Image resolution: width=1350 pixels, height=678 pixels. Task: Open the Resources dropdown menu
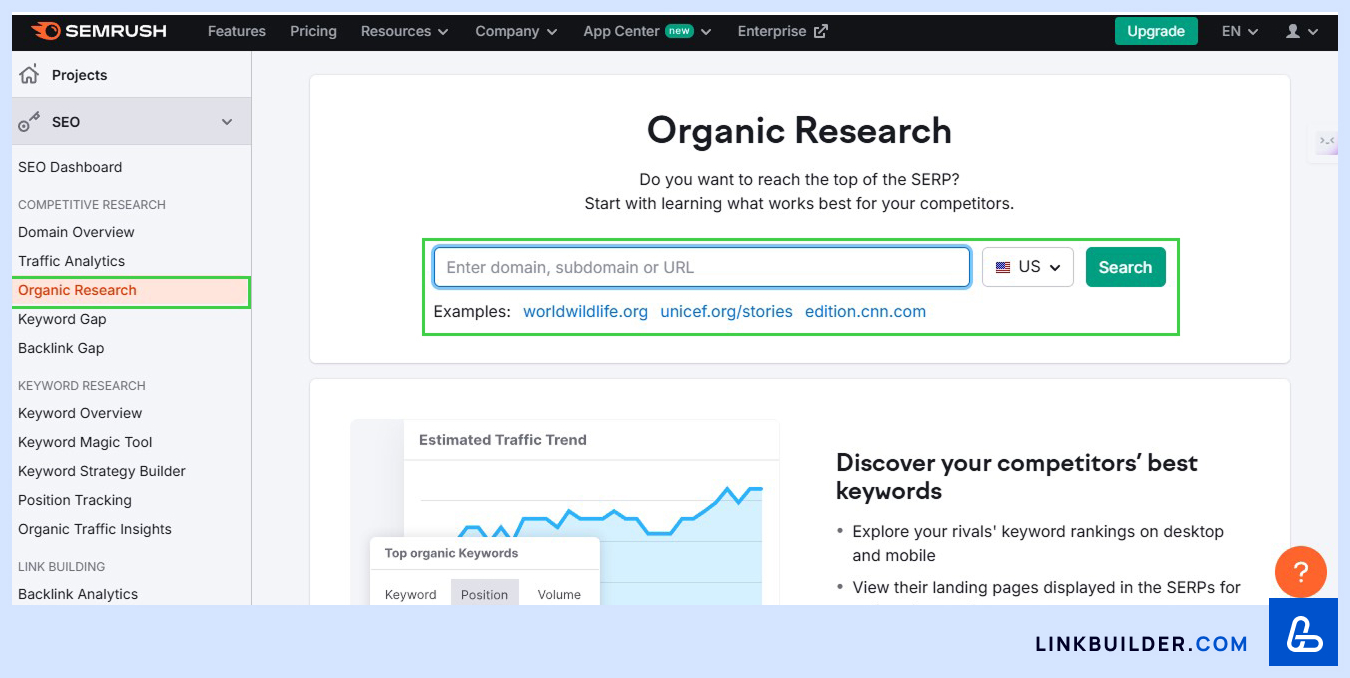coord(404,31)
